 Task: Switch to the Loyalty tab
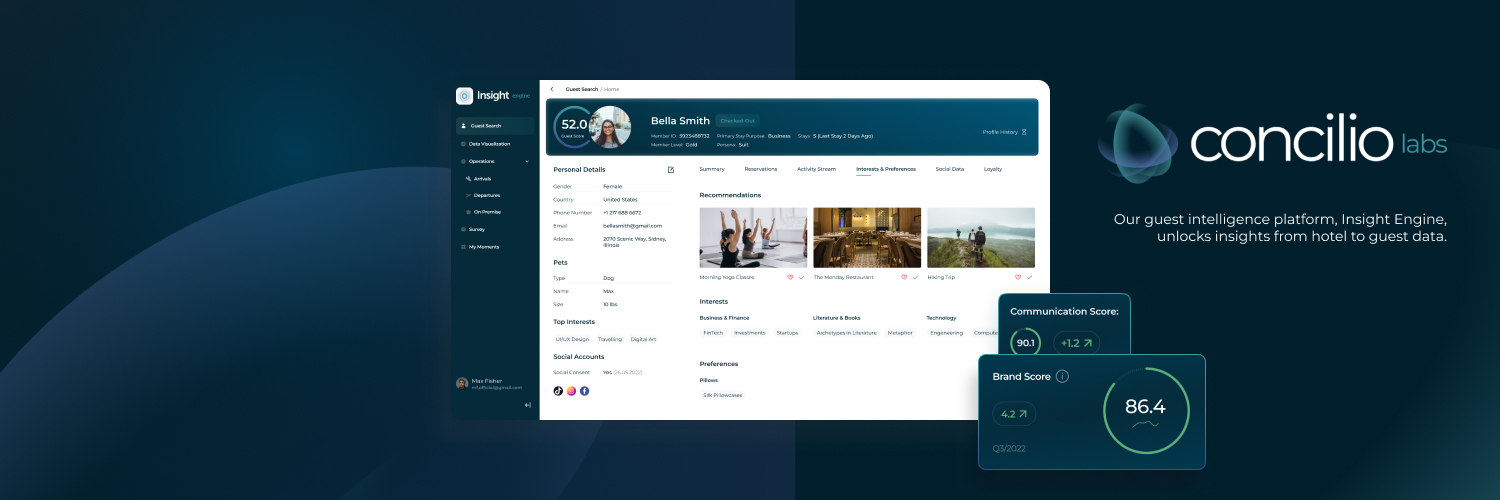(x=993, y=169)
